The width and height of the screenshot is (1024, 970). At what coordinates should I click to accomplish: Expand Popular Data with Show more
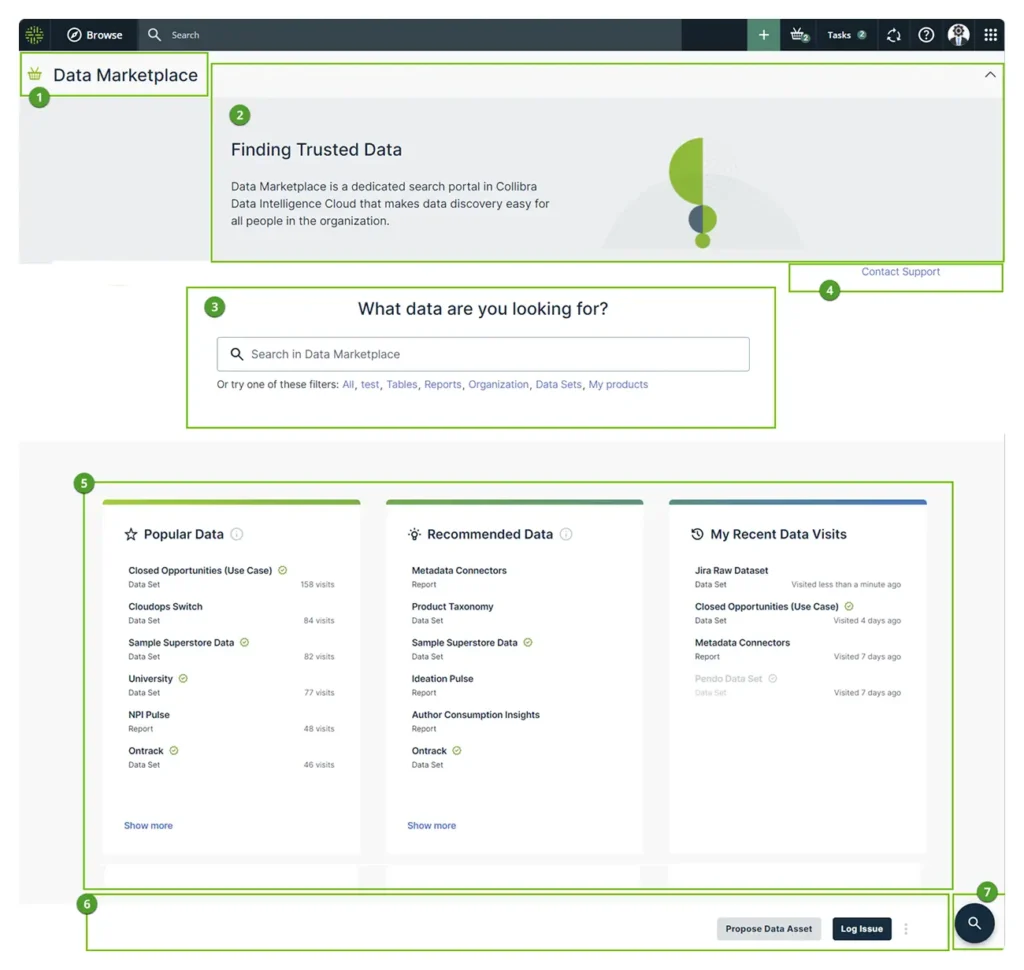pyautogui.click(x=148, y=826)
